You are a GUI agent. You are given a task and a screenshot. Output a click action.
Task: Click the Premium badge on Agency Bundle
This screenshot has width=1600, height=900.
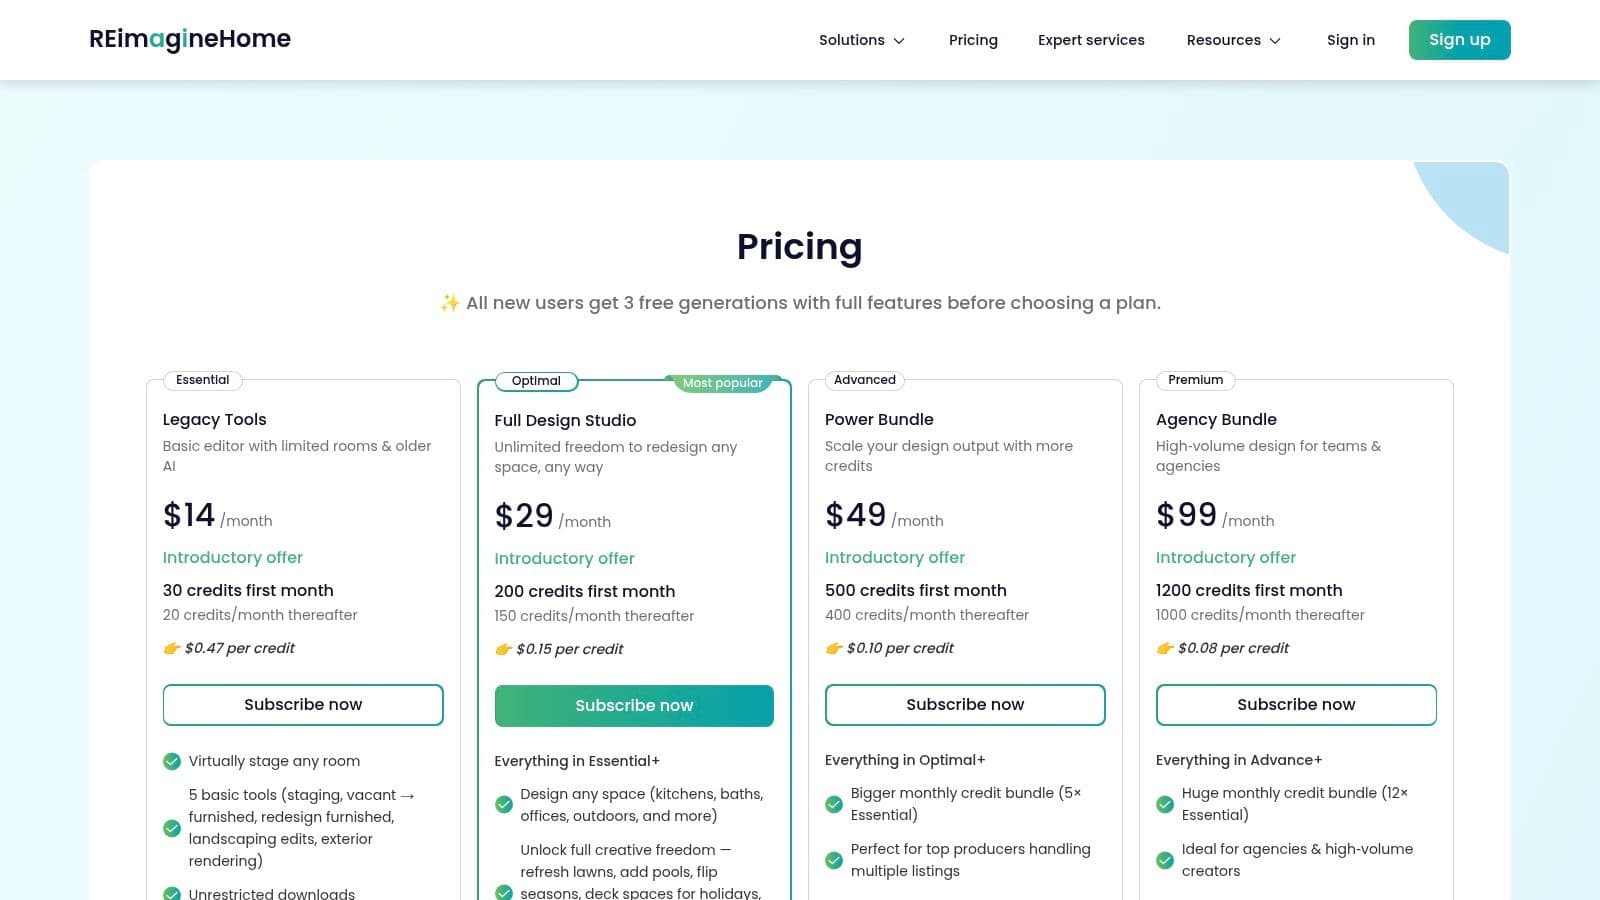coord(1194,380)
